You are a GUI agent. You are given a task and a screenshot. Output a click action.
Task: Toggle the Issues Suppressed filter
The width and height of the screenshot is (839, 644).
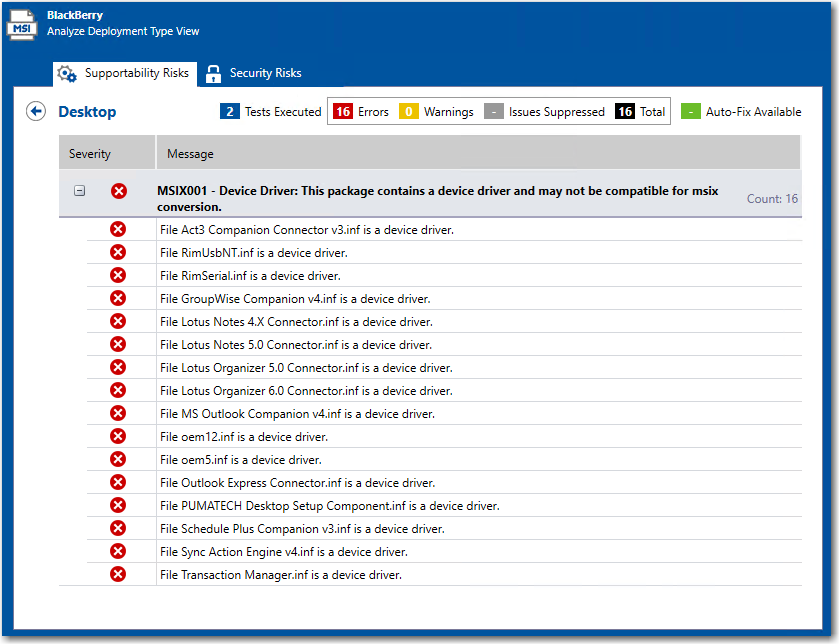tap(544, 112)
